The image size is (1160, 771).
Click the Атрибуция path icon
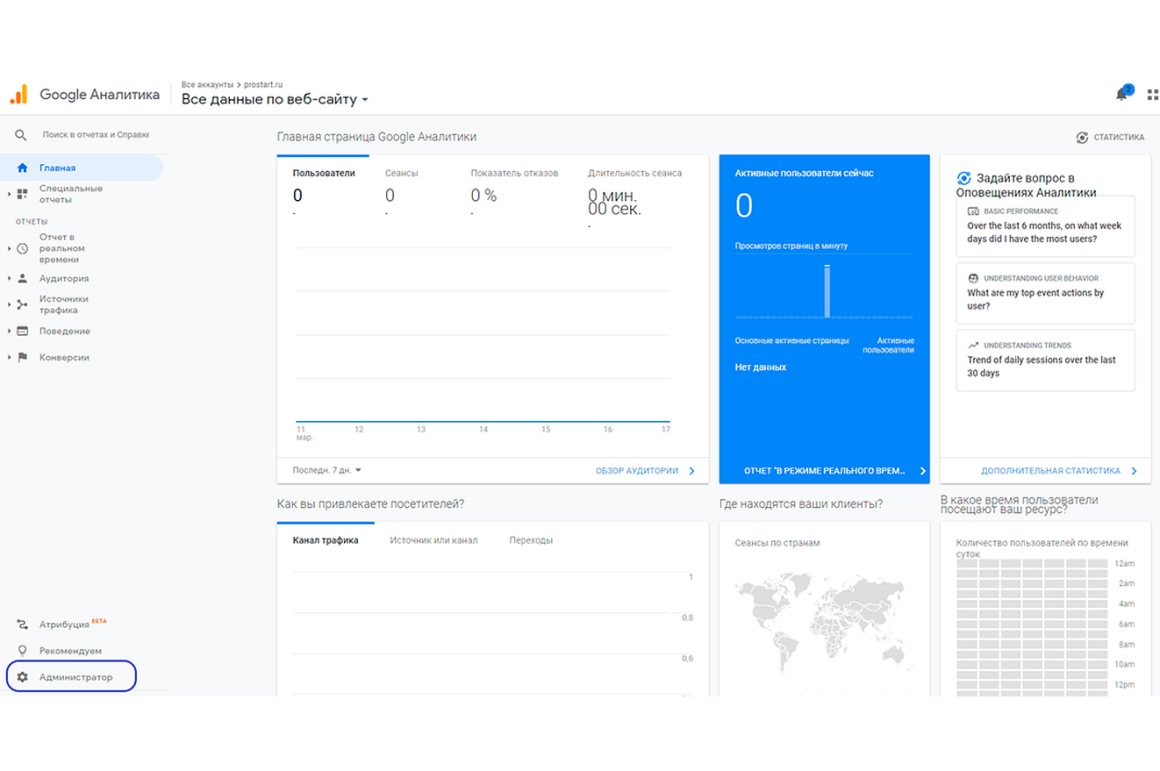click(22, 624)
